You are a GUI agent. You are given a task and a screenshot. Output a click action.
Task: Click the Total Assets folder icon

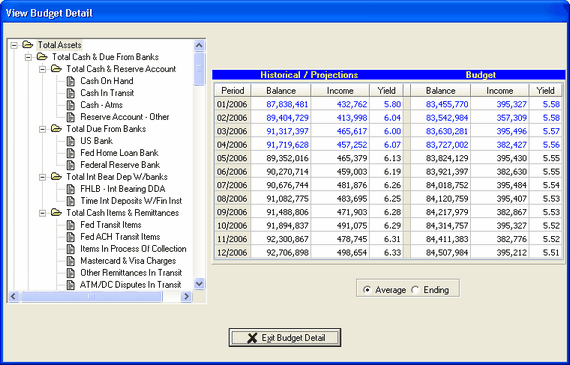(28, 45)
